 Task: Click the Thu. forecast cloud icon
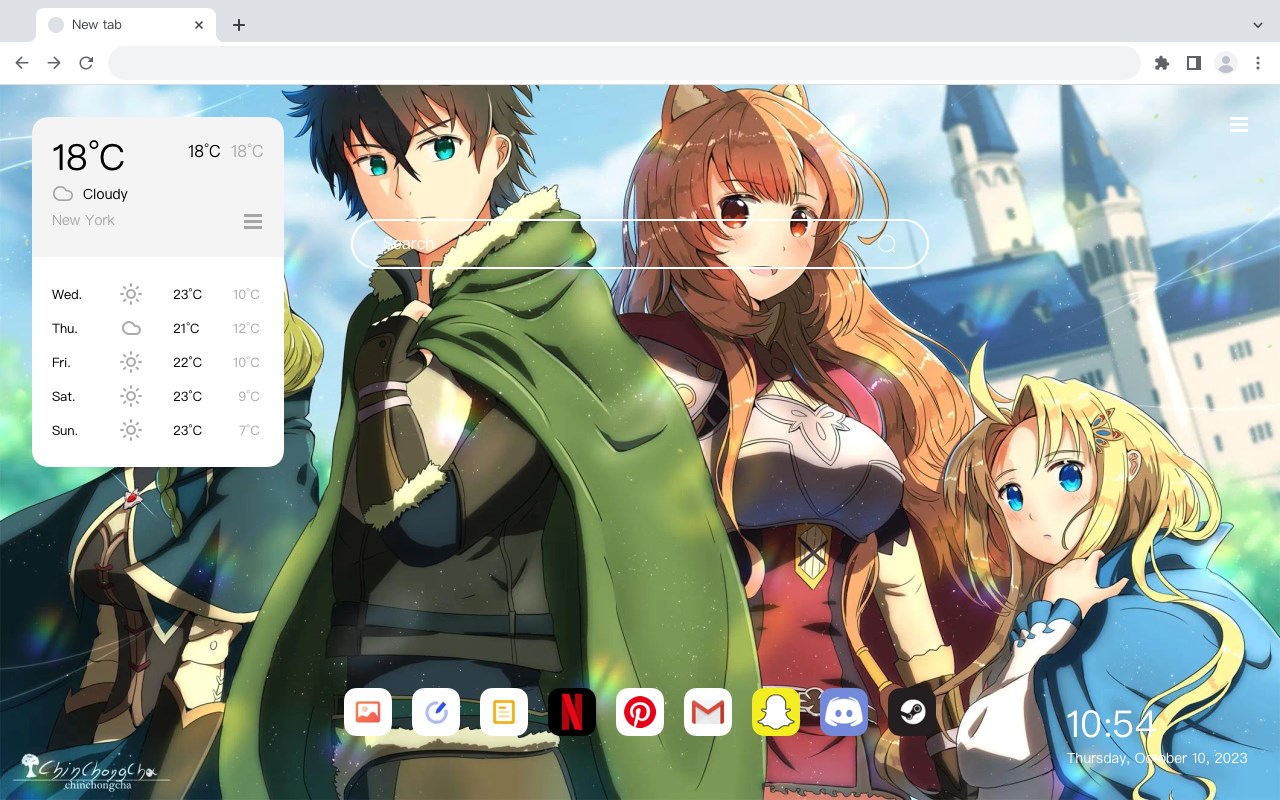131,328
